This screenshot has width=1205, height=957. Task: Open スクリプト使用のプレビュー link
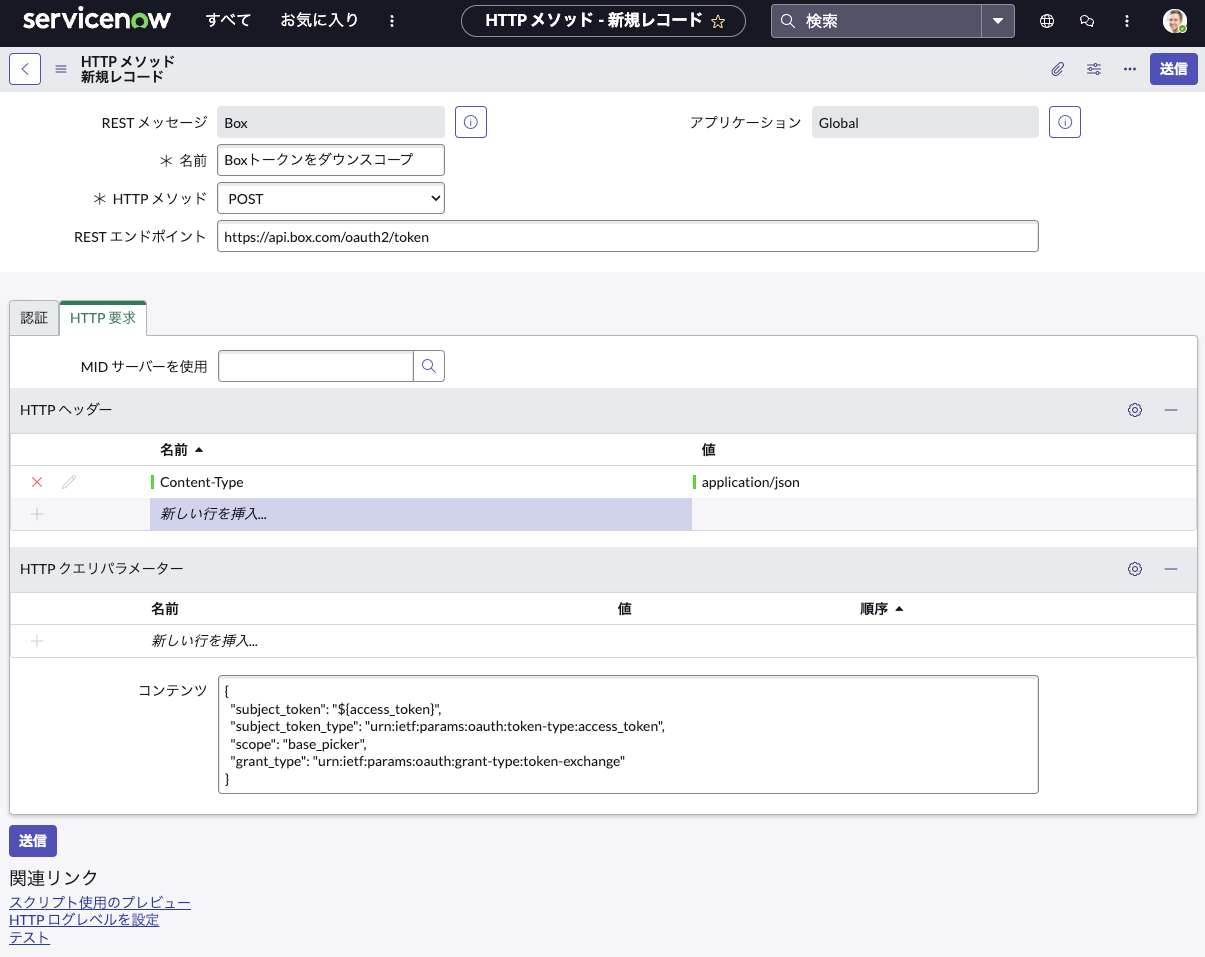pyautogui.click(x=100, y=903)
